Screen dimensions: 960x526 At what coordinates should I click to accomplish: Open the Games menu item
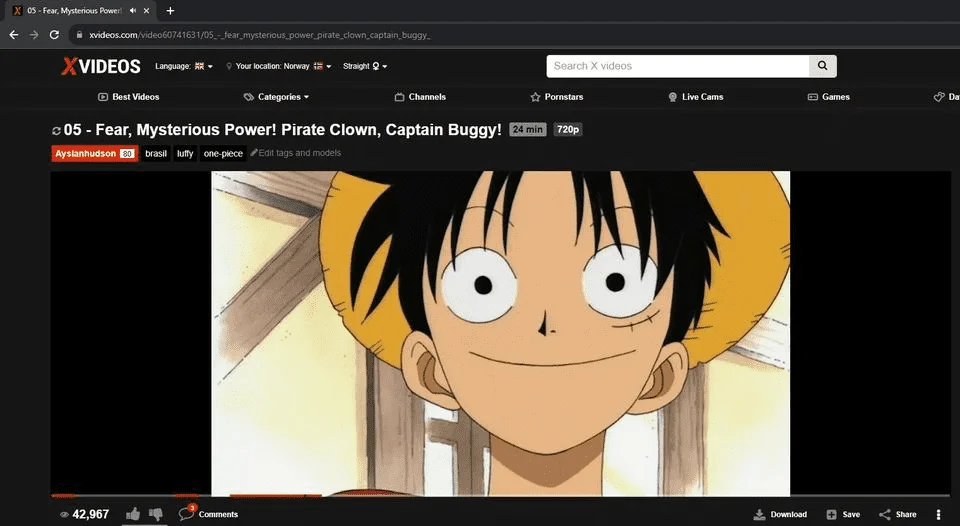(x=828, y=97)
